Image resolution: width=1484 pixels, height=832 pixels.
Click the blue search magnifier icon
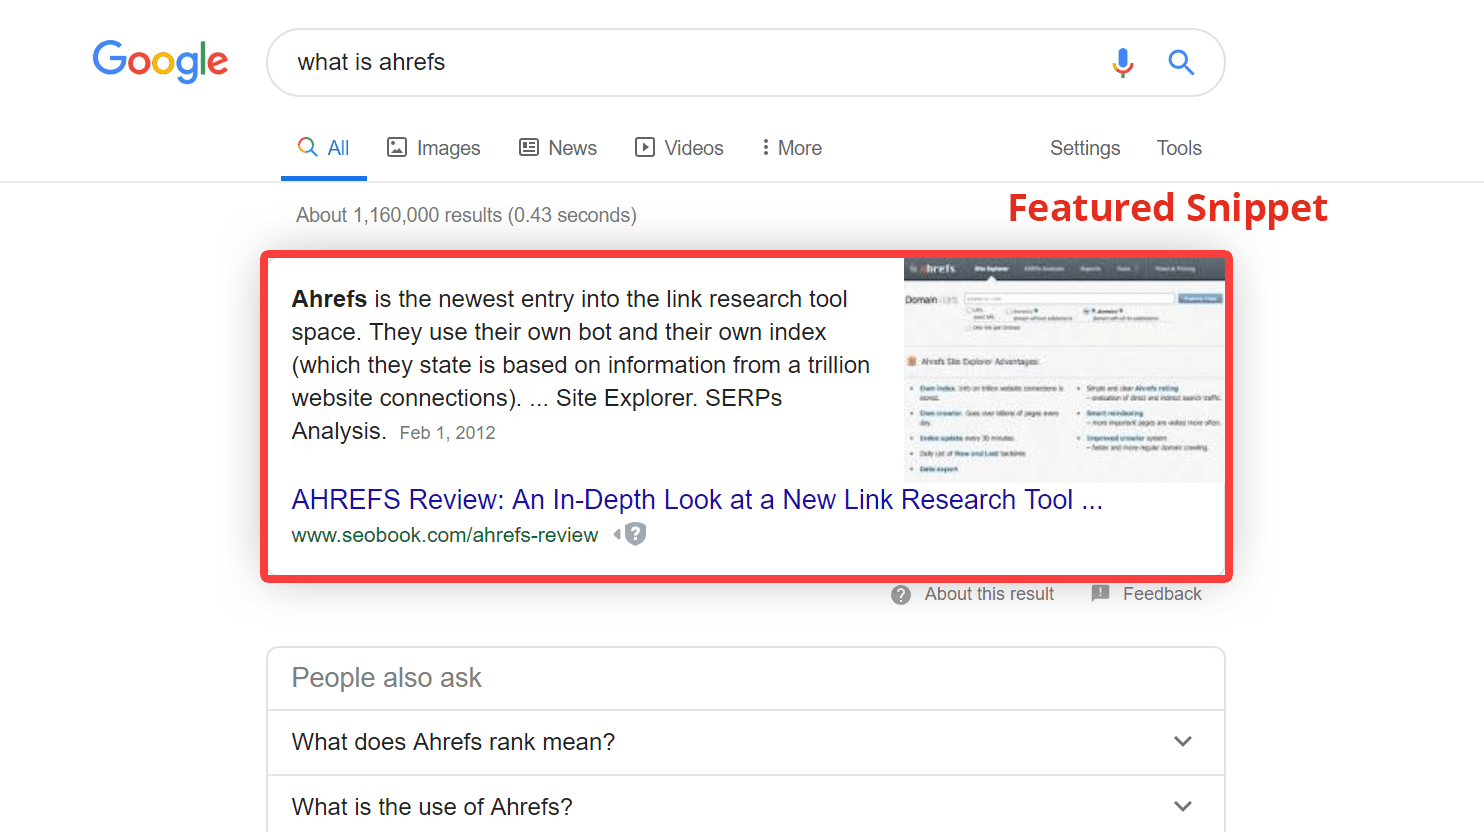click(1181, 62)
